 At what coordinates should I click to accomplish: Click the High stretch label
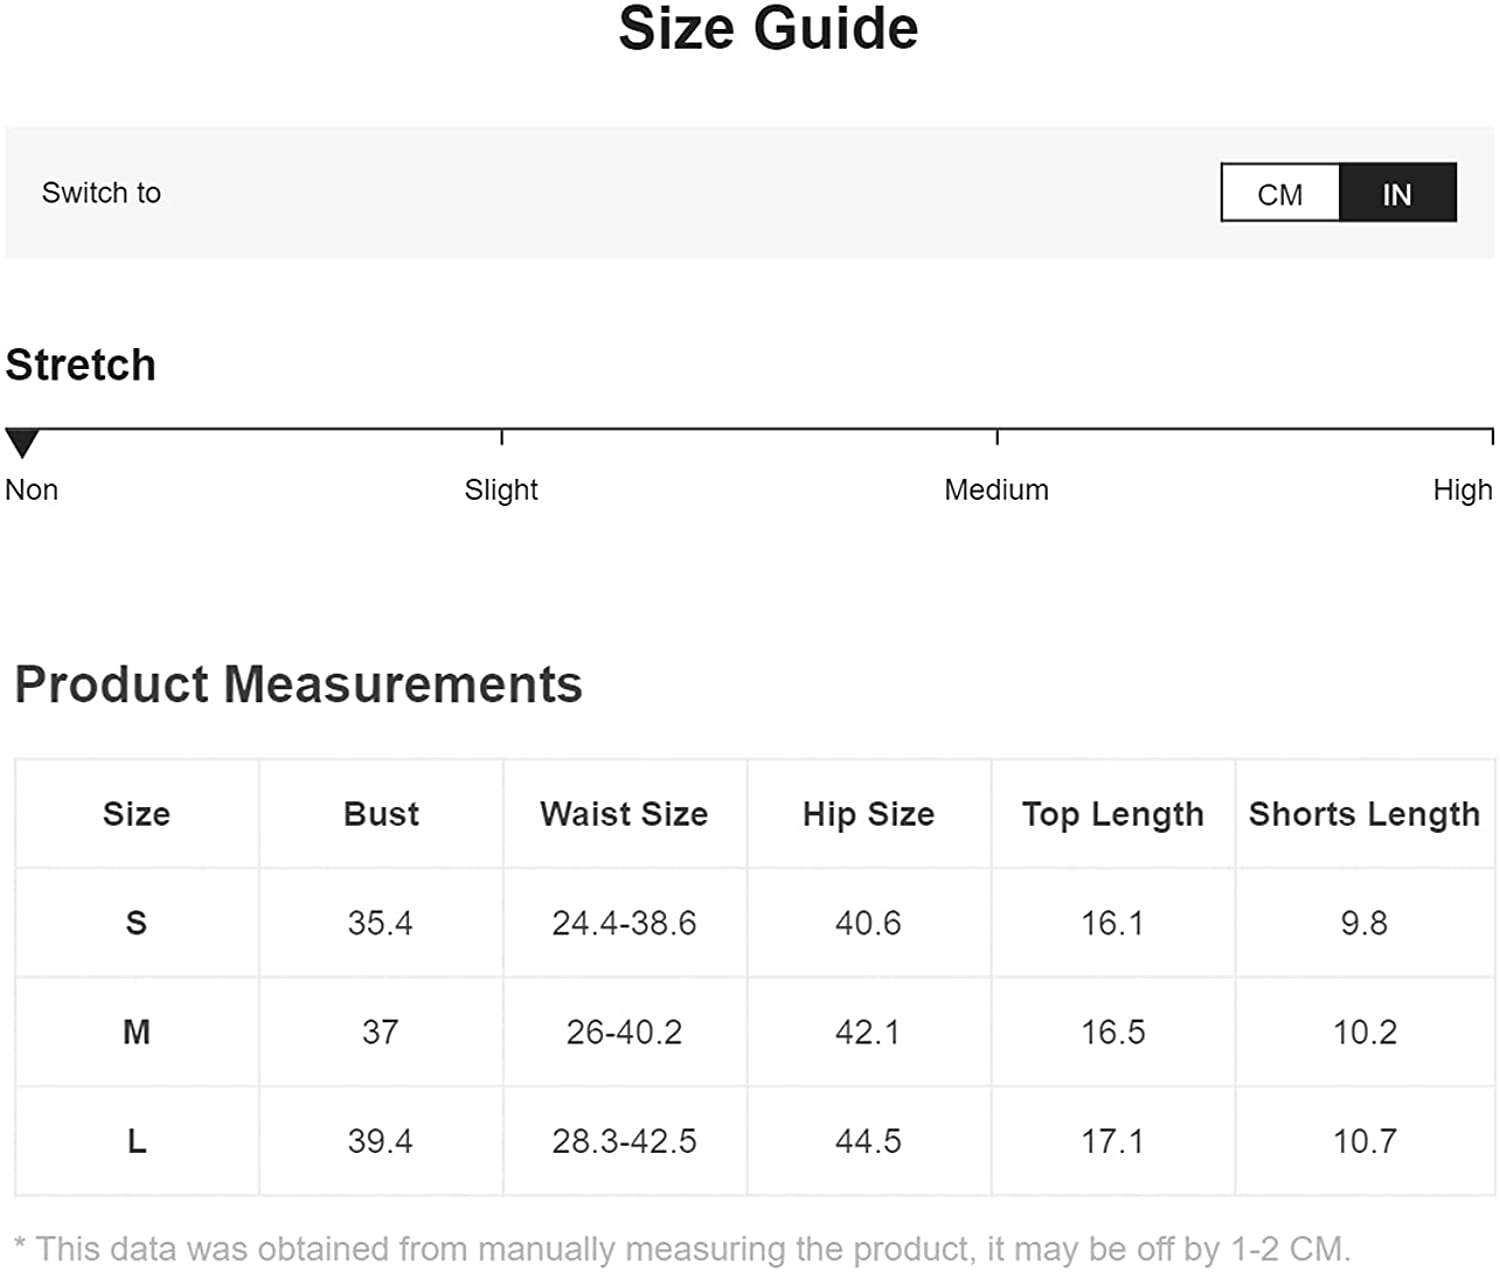pyautogui.click(x=1462, y=490)
